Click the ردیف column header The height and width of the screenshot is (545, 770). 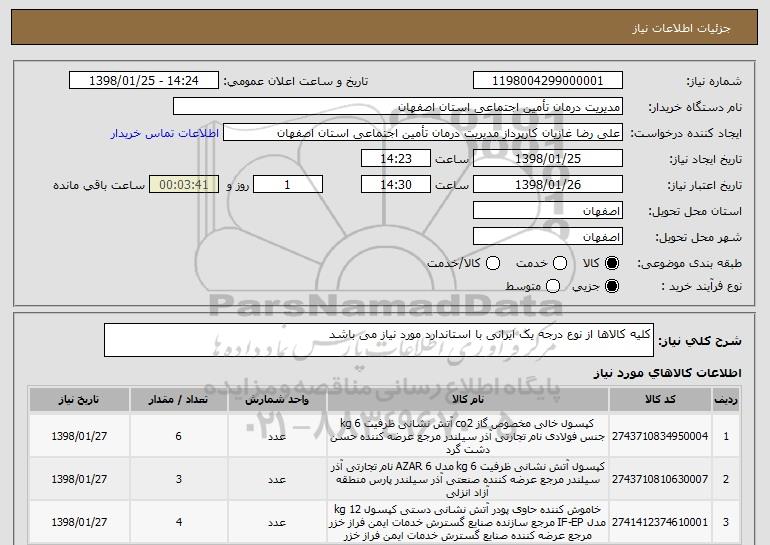coord(726,400)
